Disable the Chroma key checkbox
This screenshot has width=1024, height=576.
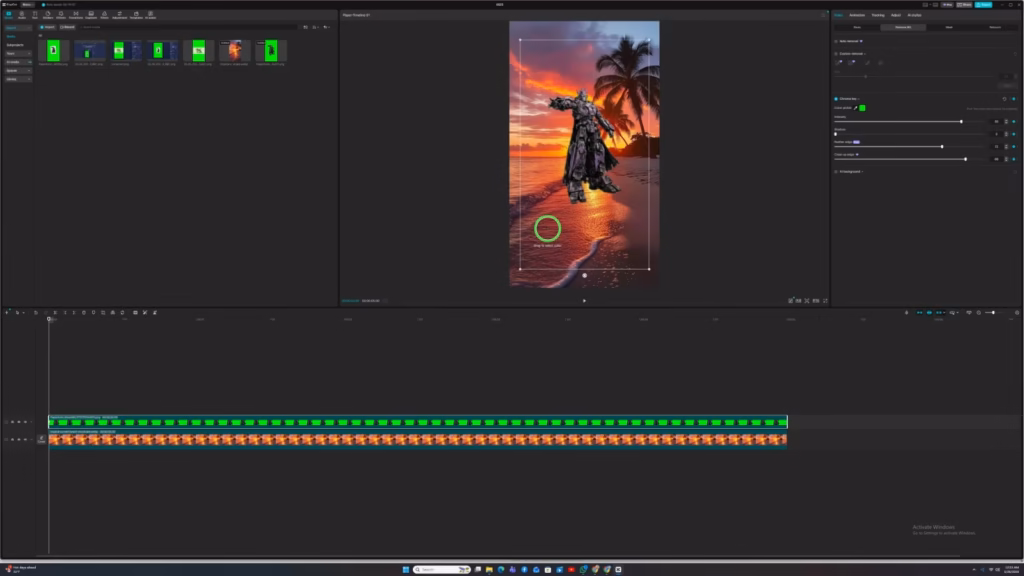836,99
